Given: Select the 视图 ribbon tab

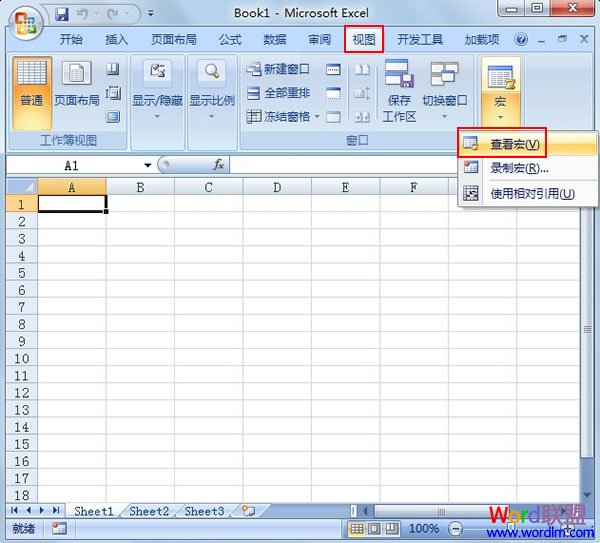Looking at the screenshot, I should coord(364,39).
